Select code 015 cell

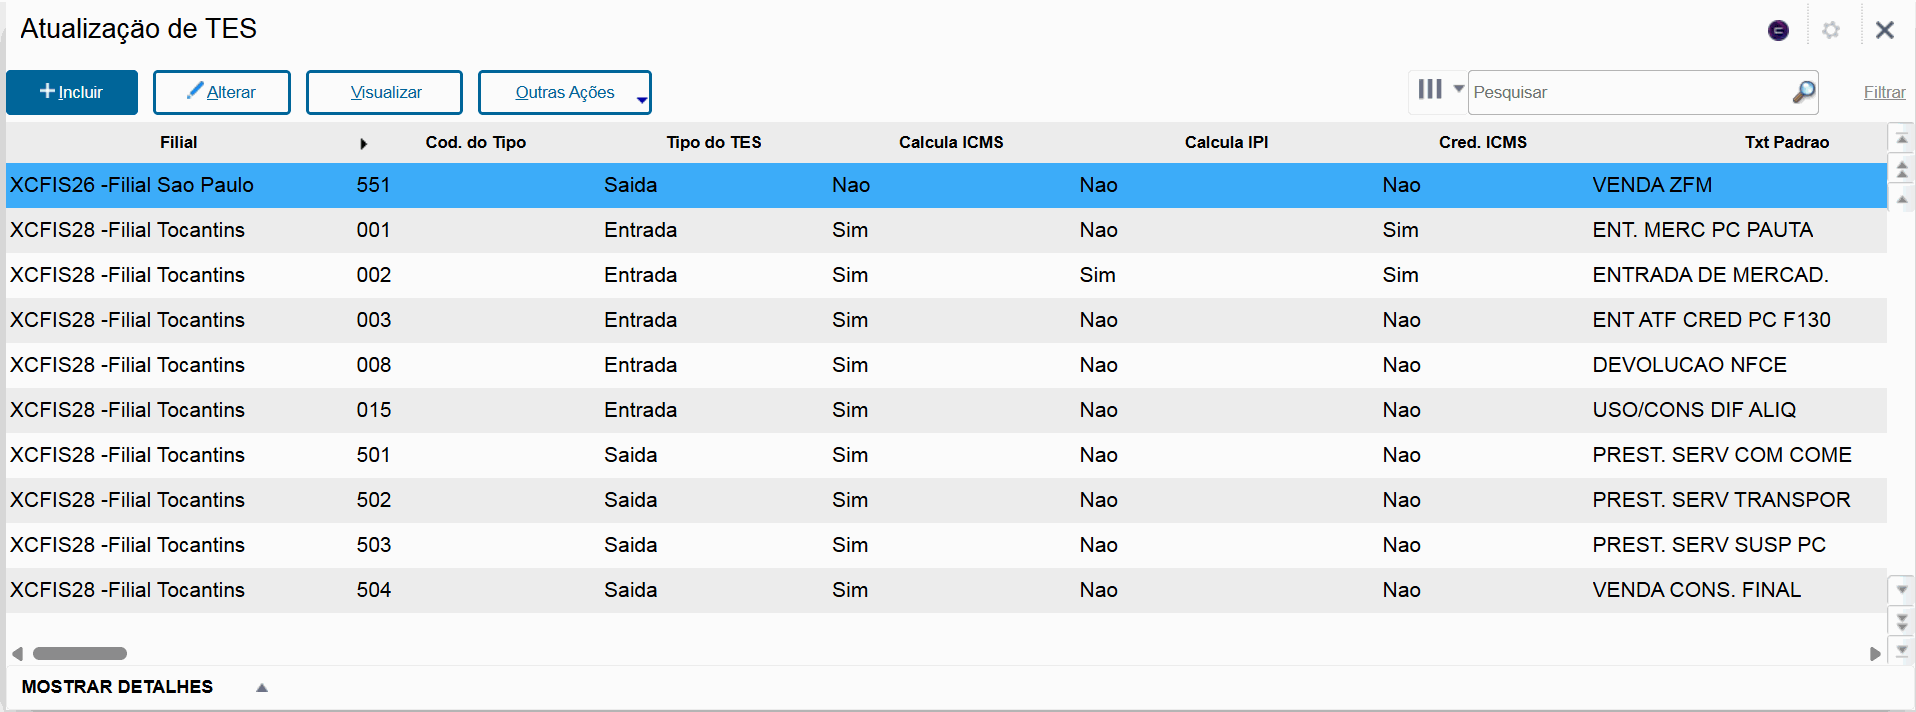pos(373,410)
